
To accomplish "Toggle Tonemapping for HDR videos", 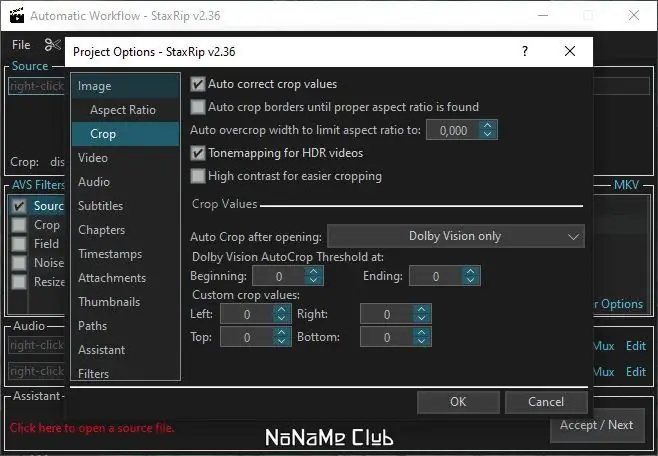I will [198, 153].
